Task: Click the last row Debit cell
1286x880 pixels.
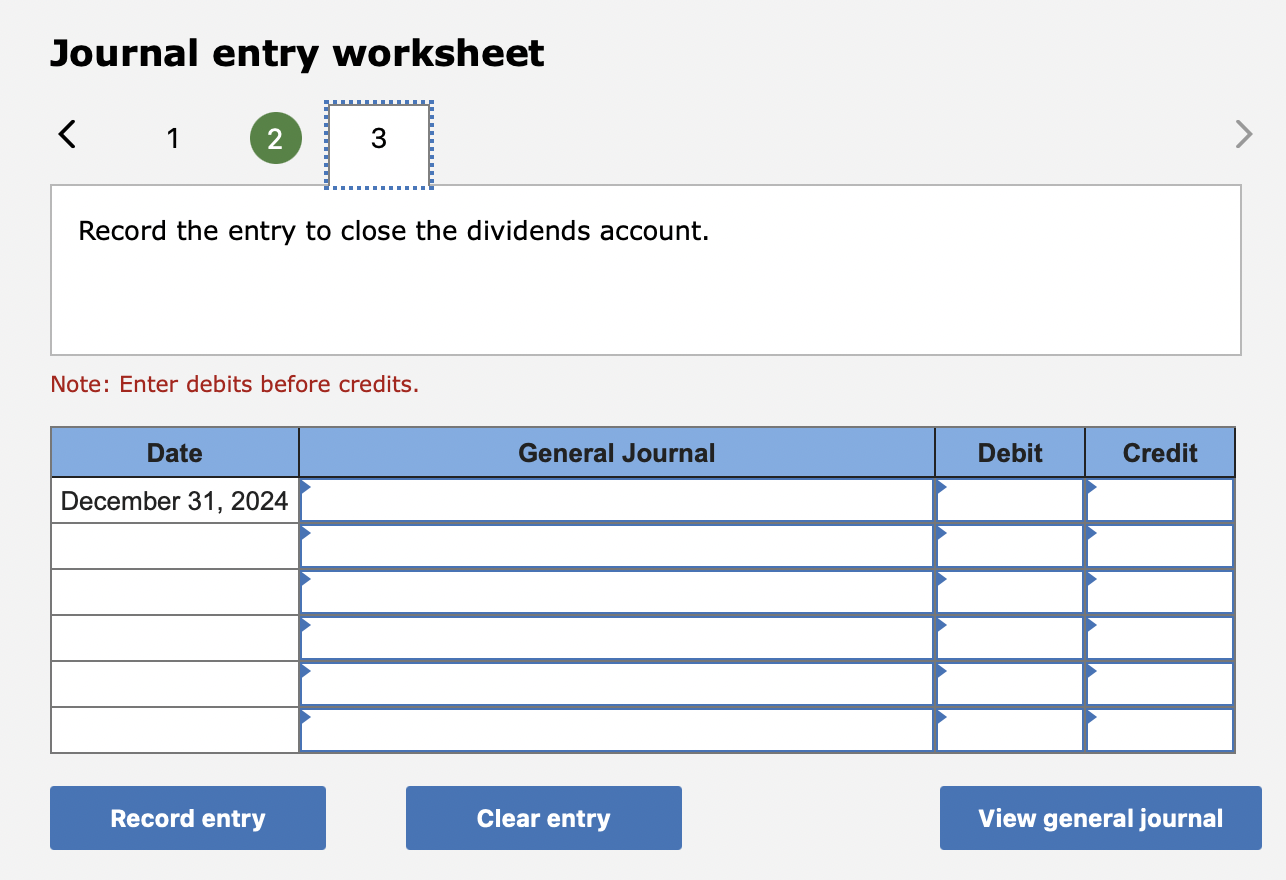Action: pyautogui.click(x=1010, y=730)
